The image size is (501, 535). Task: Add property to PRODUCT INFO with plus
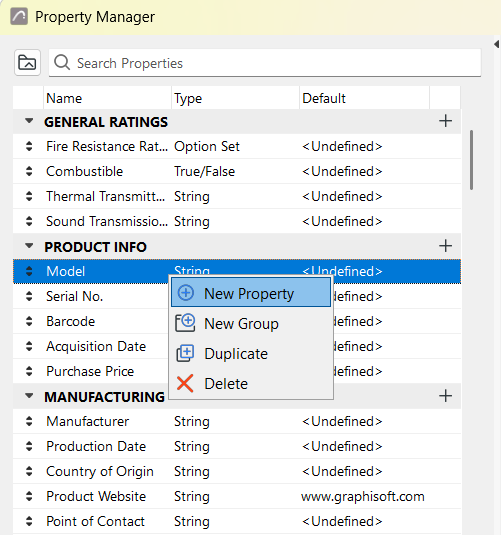pos(445,246)
